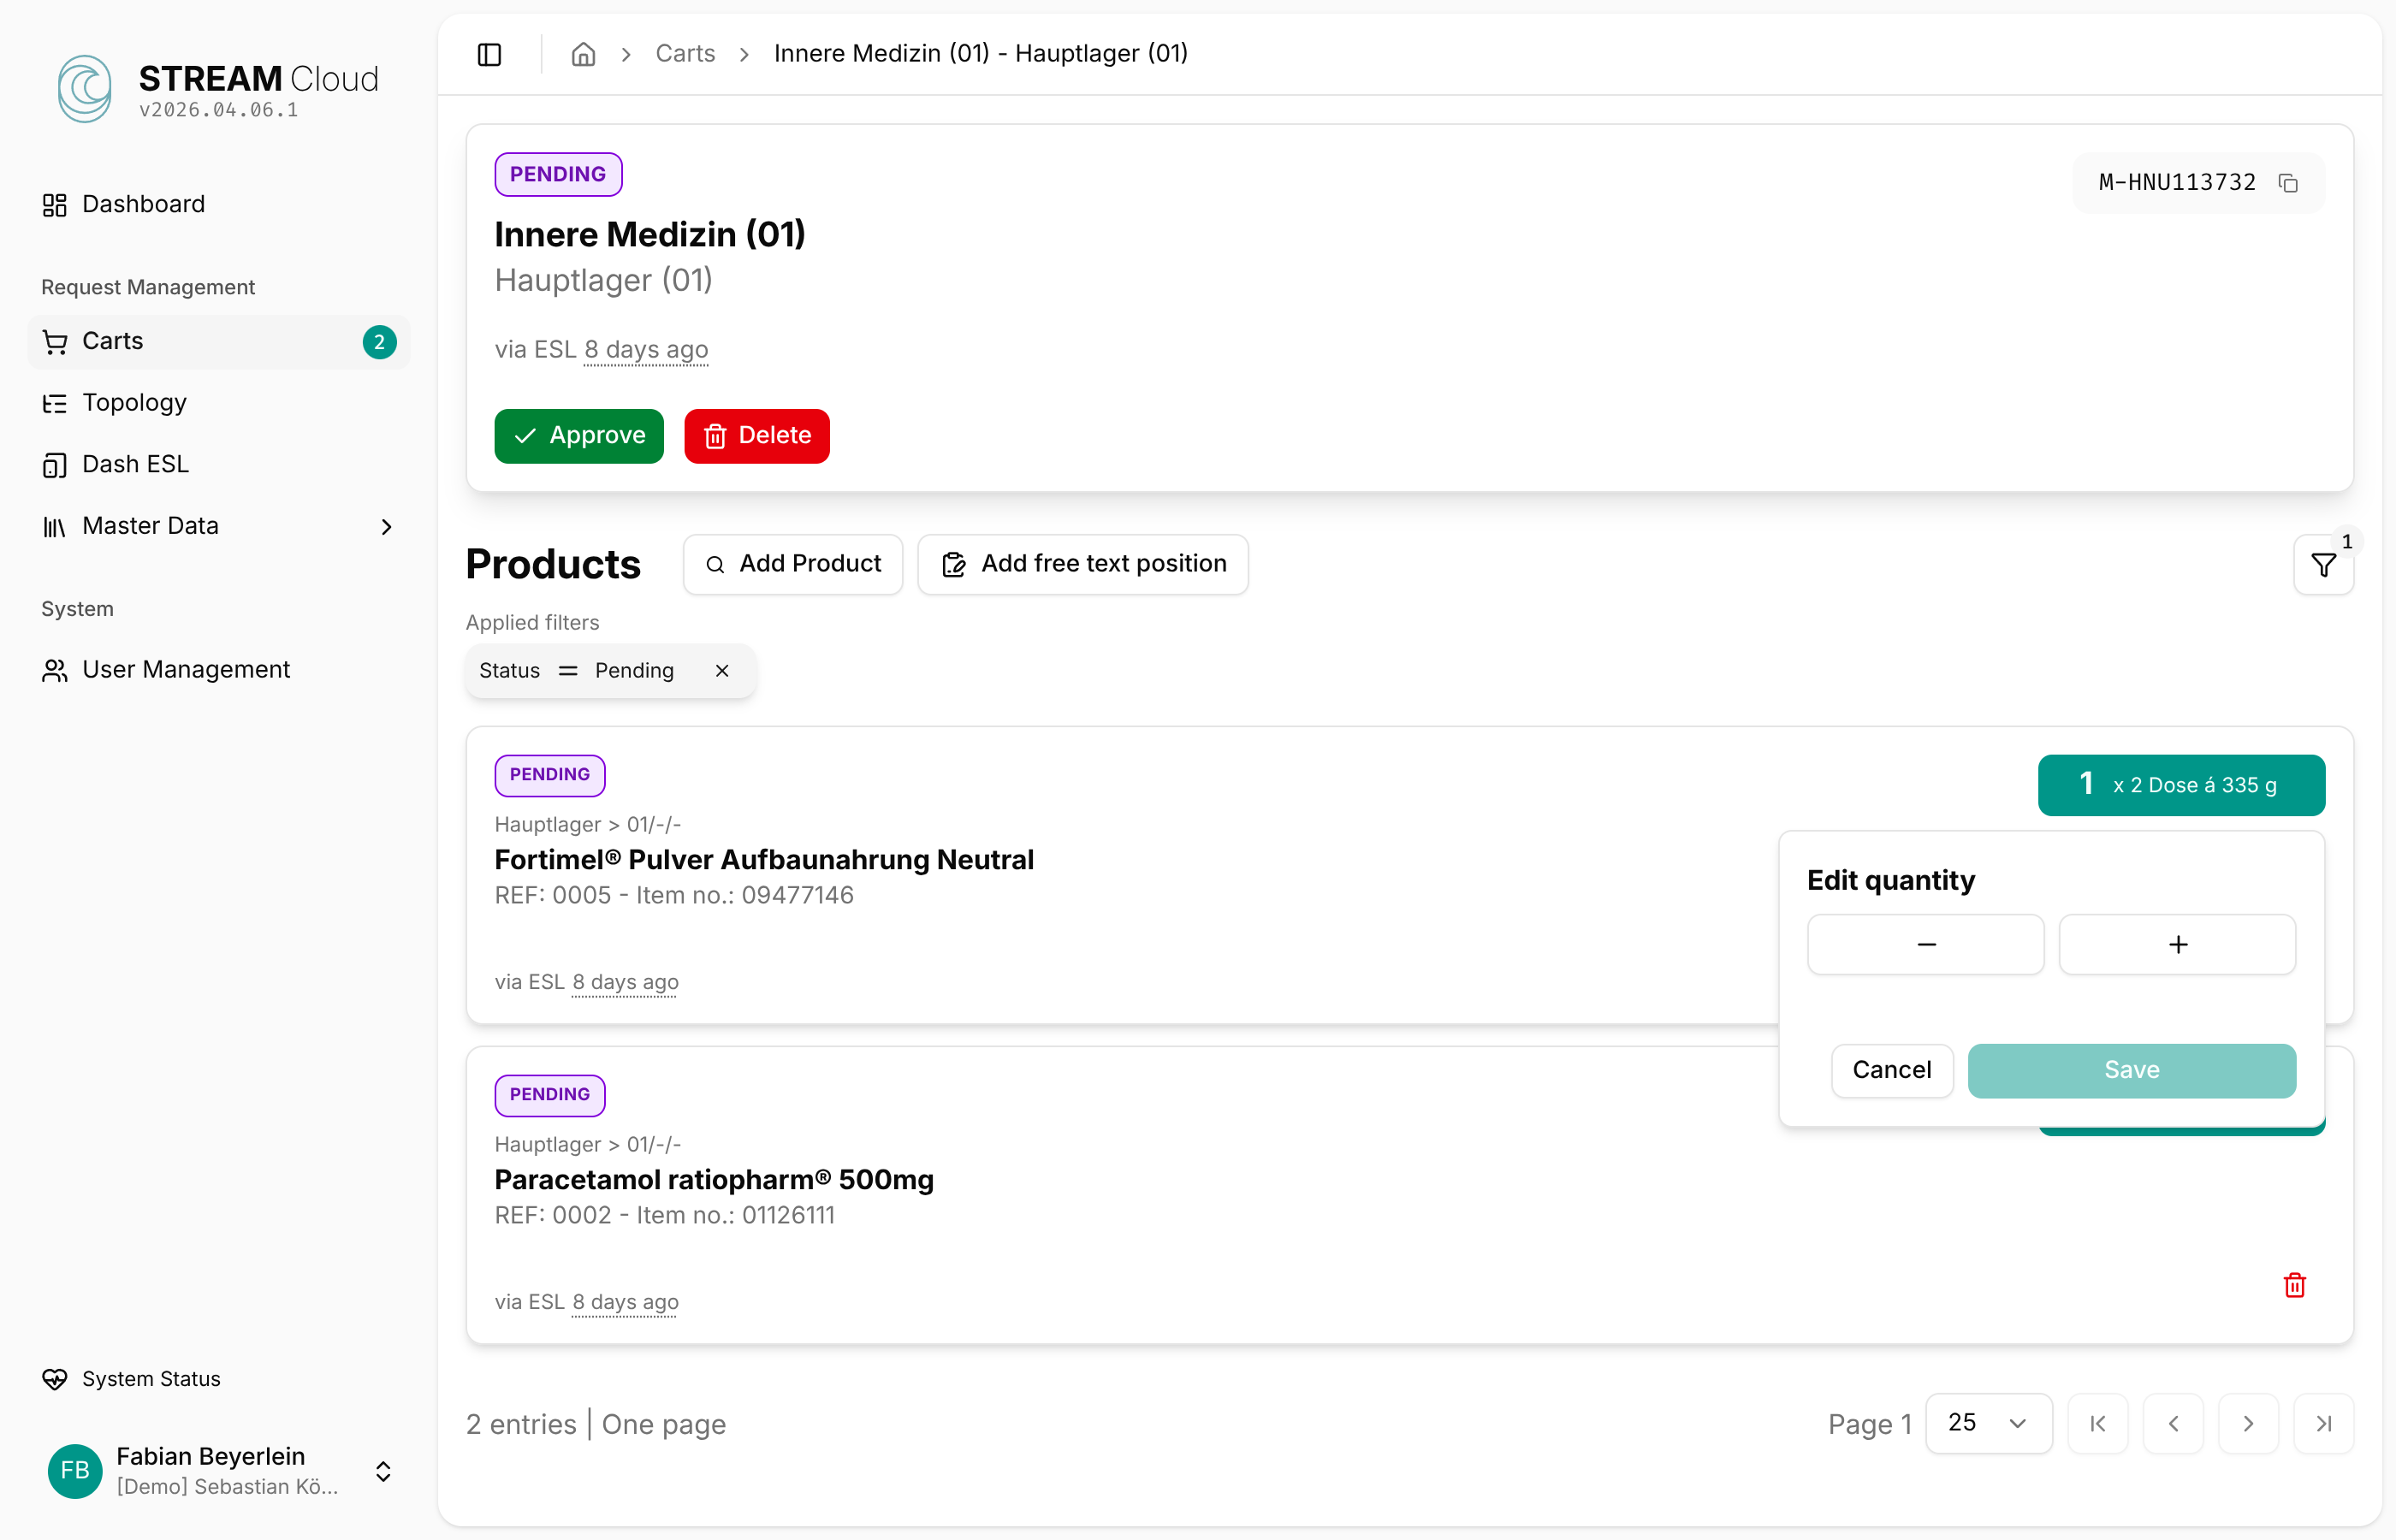Click the home breadcrumb icon

pos(583,54)
